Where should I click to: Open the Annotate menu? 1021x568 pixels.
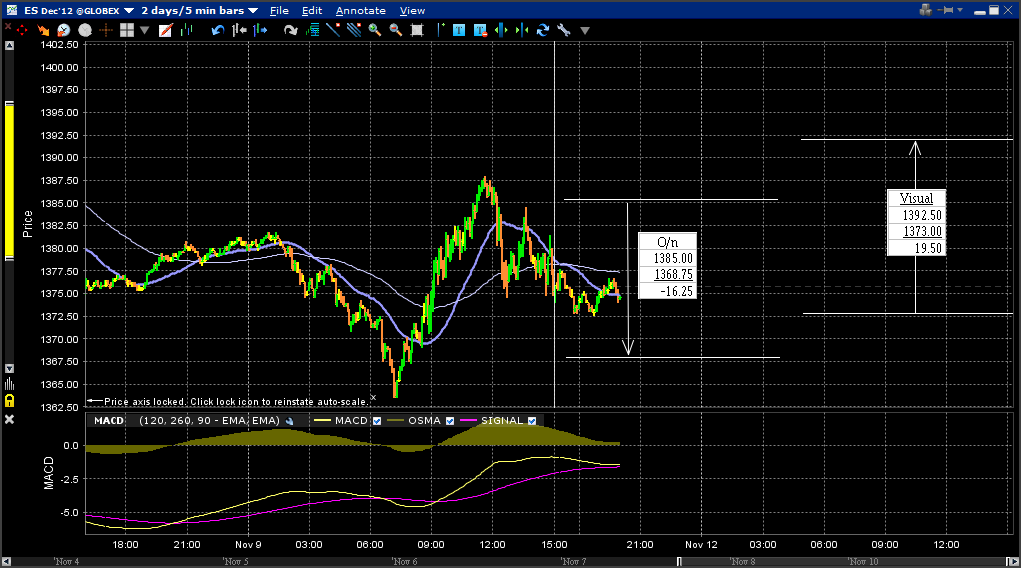[361, 10]
